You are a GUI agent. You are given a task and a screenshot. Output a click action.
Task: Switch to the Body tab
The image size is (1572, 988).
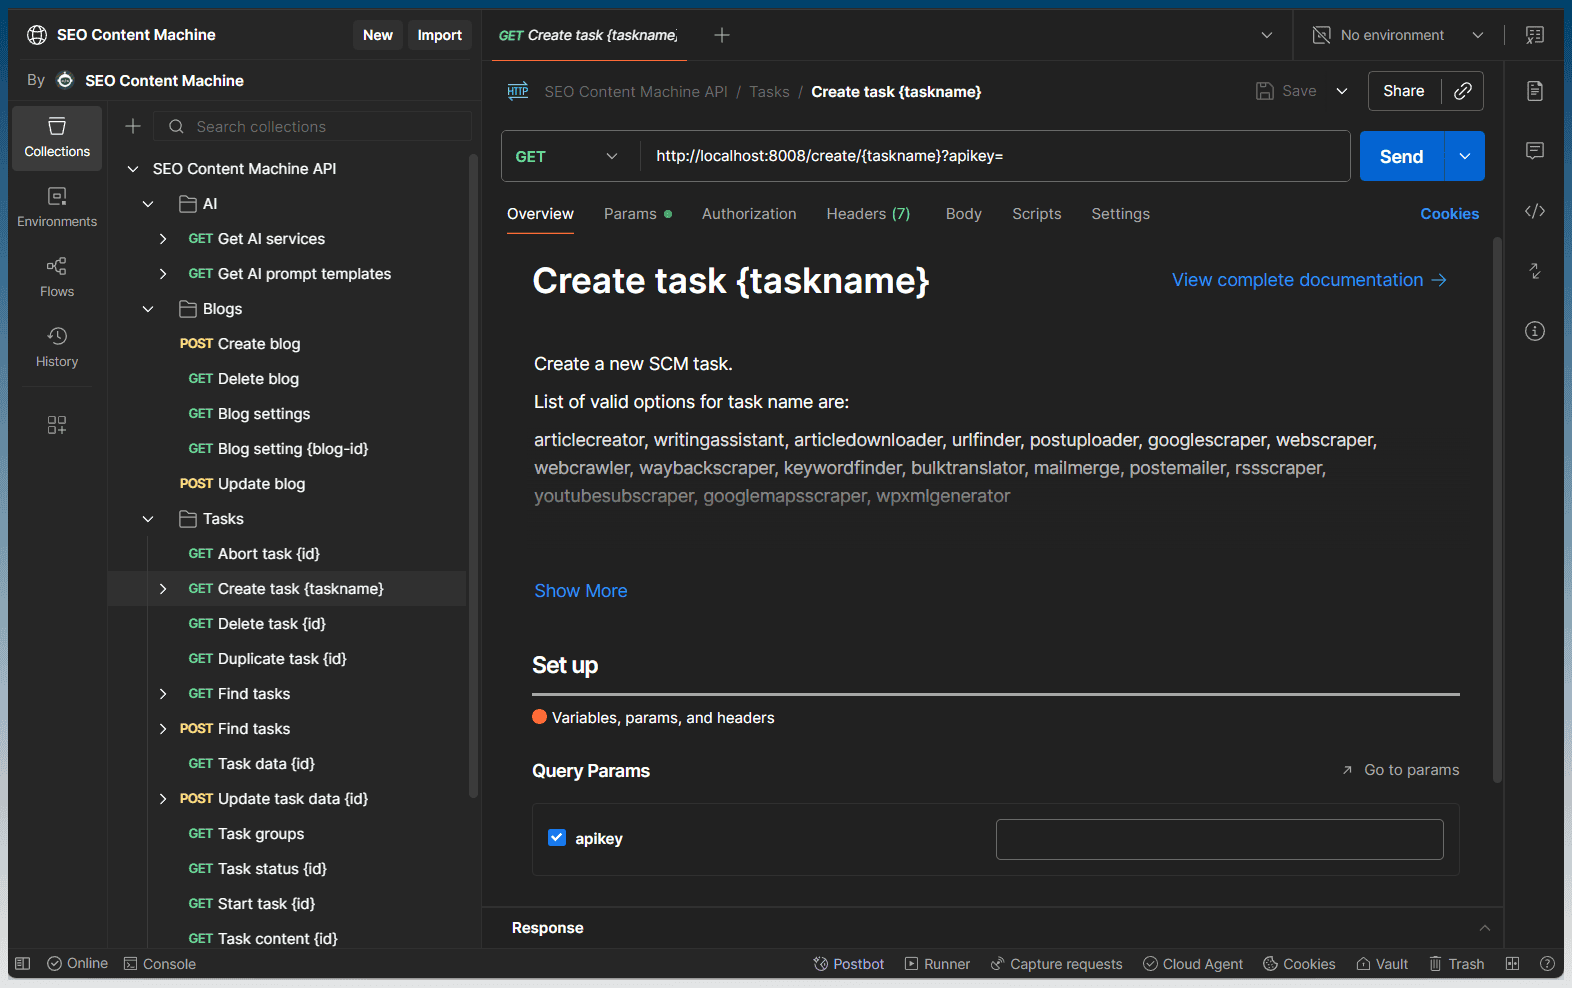(x=963, y=214)
